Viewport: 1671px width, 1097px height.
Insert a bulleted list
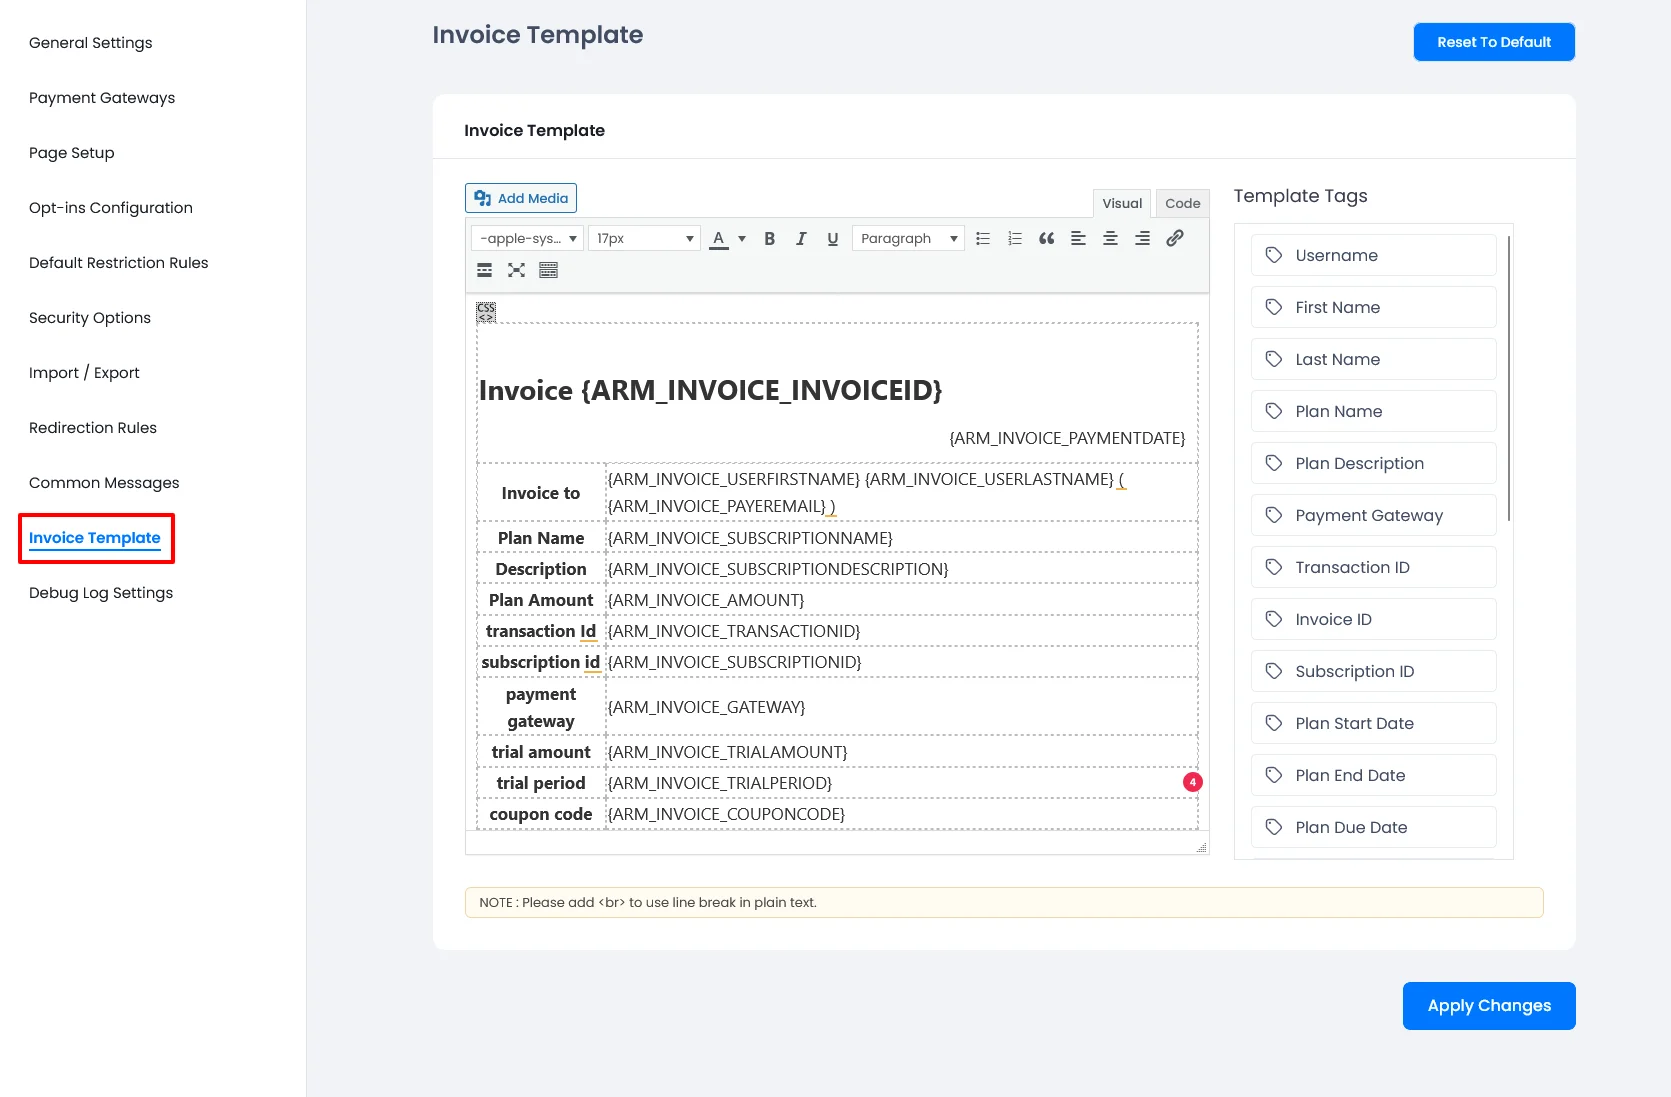983,239
